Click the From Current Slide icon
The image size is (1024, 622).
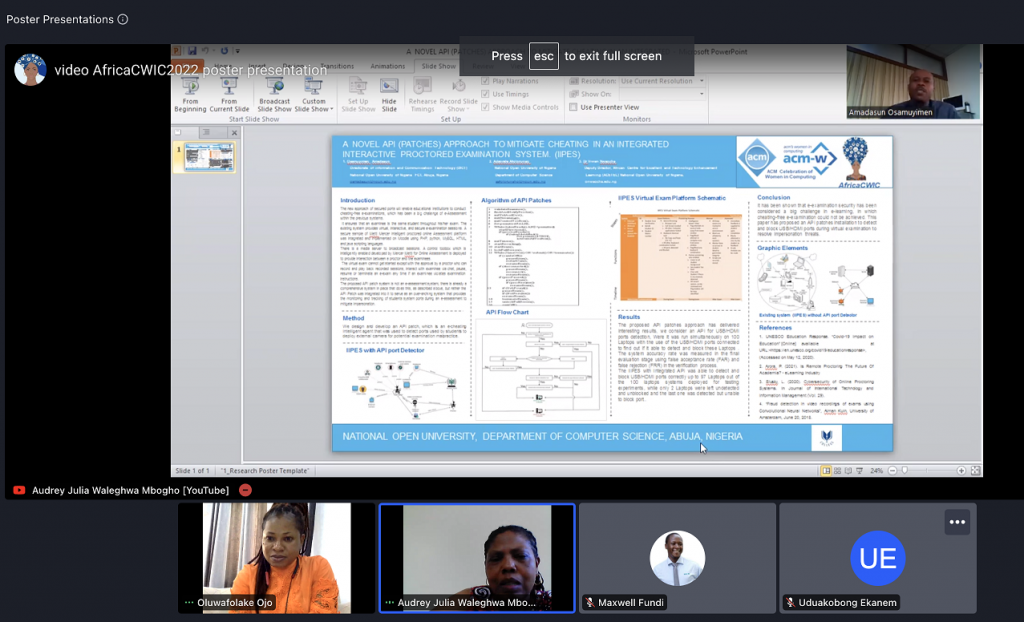(229, 90)
